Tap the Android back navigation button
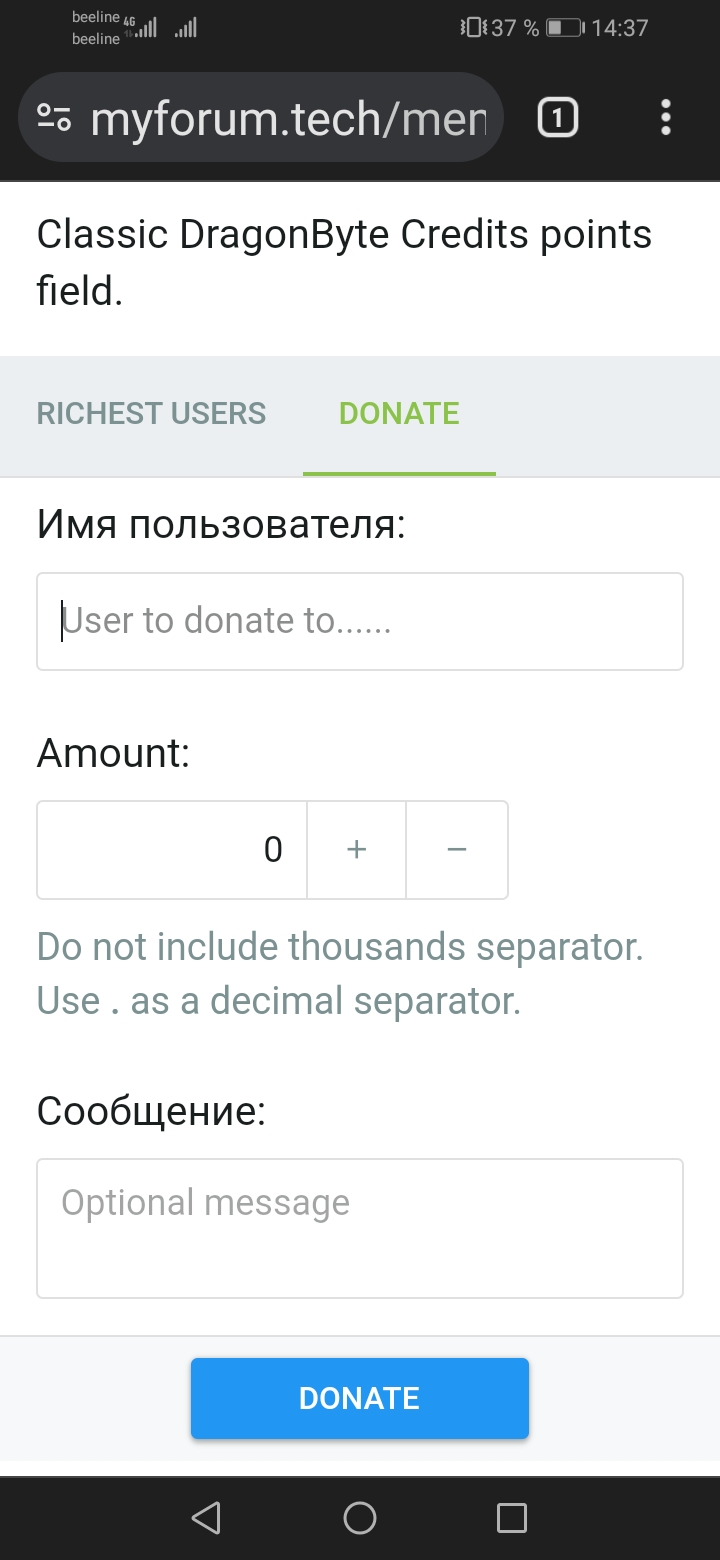 pos(206,1518)
